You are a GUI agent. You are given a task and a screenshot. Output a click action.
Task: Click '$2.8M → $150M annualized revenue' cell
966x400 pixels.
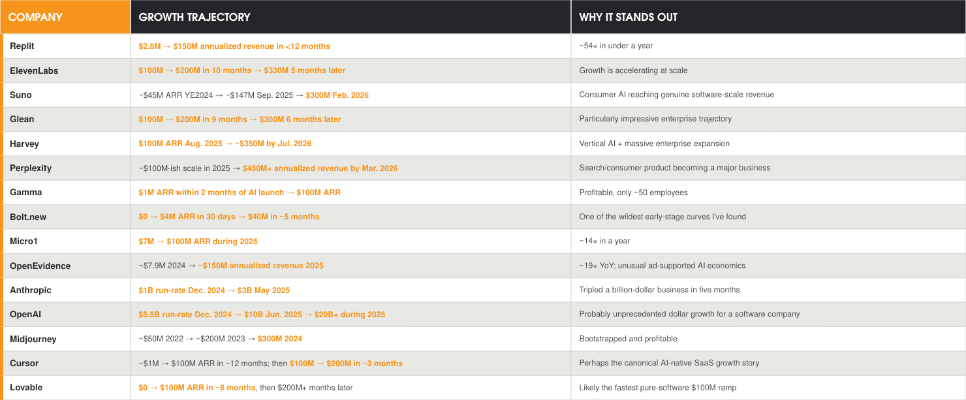351,46
